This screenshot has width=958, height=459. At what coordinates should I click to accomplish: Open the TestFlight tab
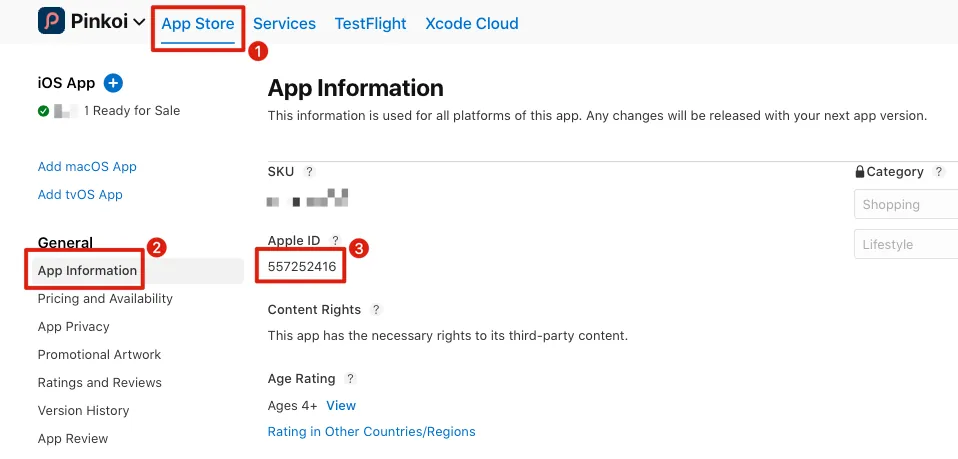[370, 24]
